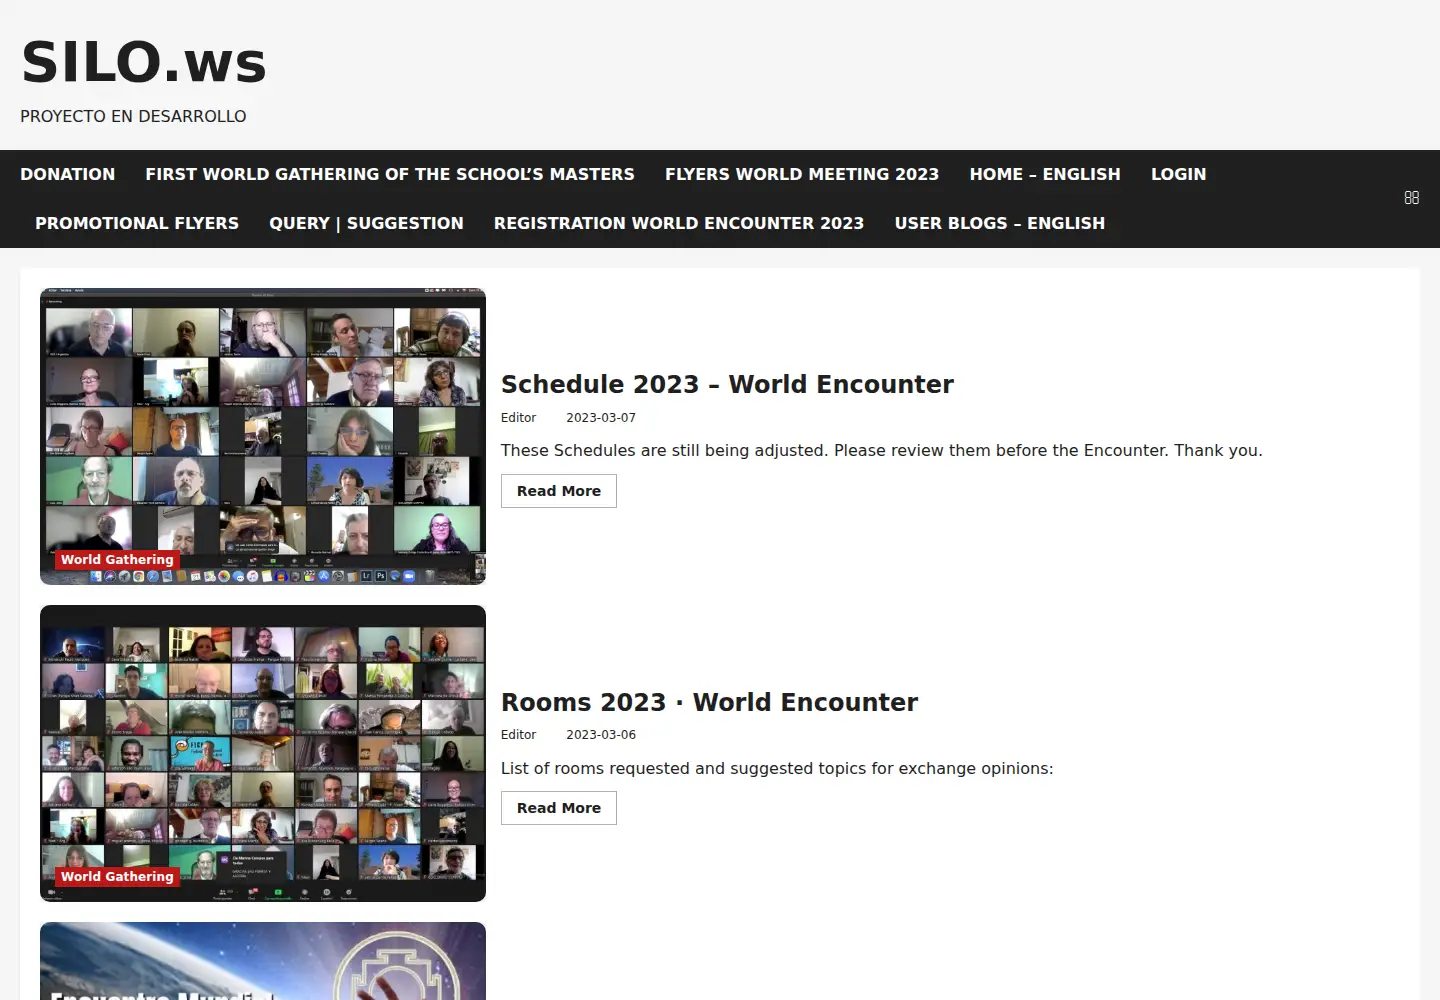This screenshot has height=1000, width=1440.
Task: Click the PROYECTO EN DESARROLLO tagline
Action: point(133,116)
